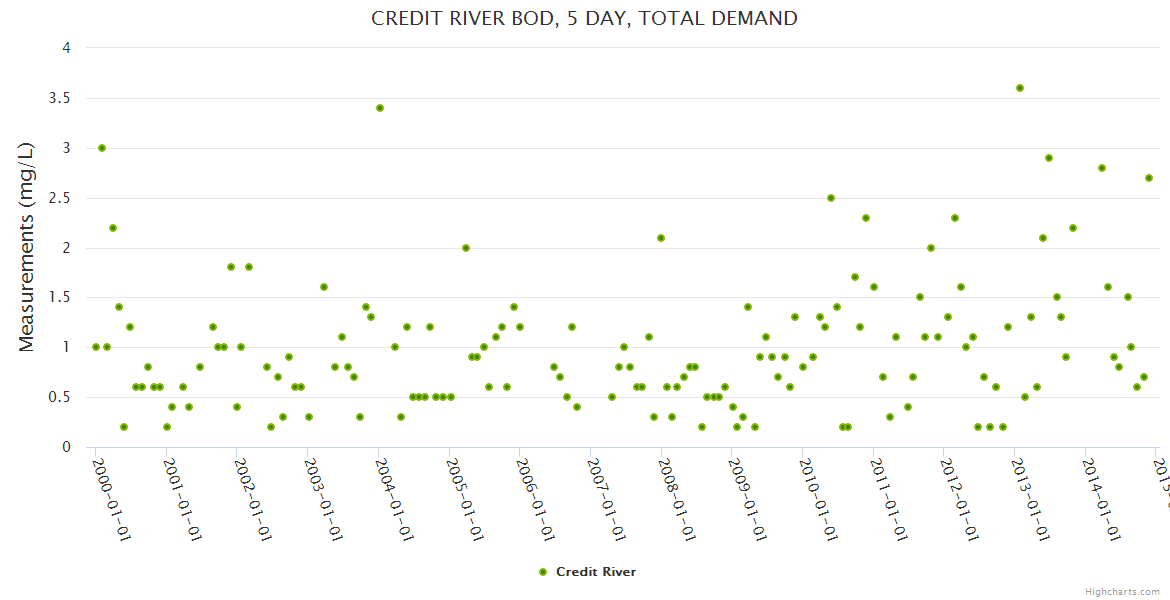This screenshot has height=600, width=1170.
Task: Click the 2014-01-01 x-axis label
Action: [1102, 498]
